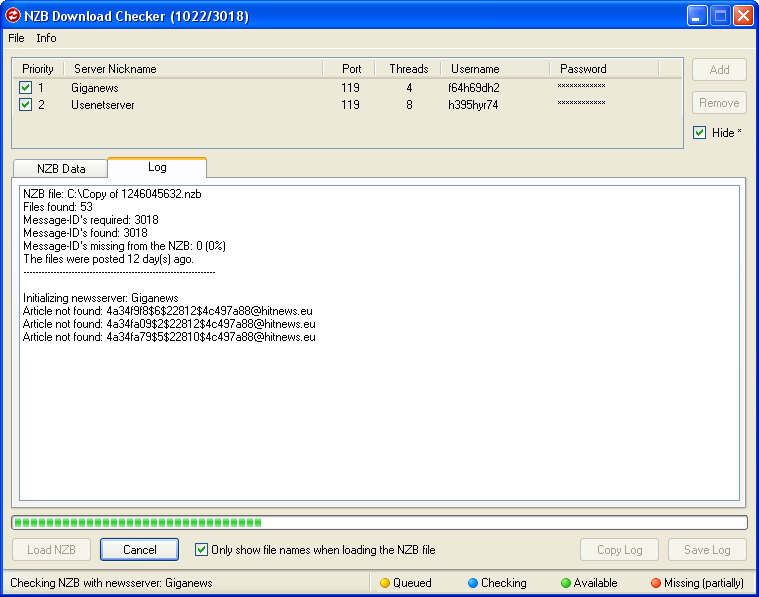Click the Add server button
759x597 pixels.
(719, 70)
